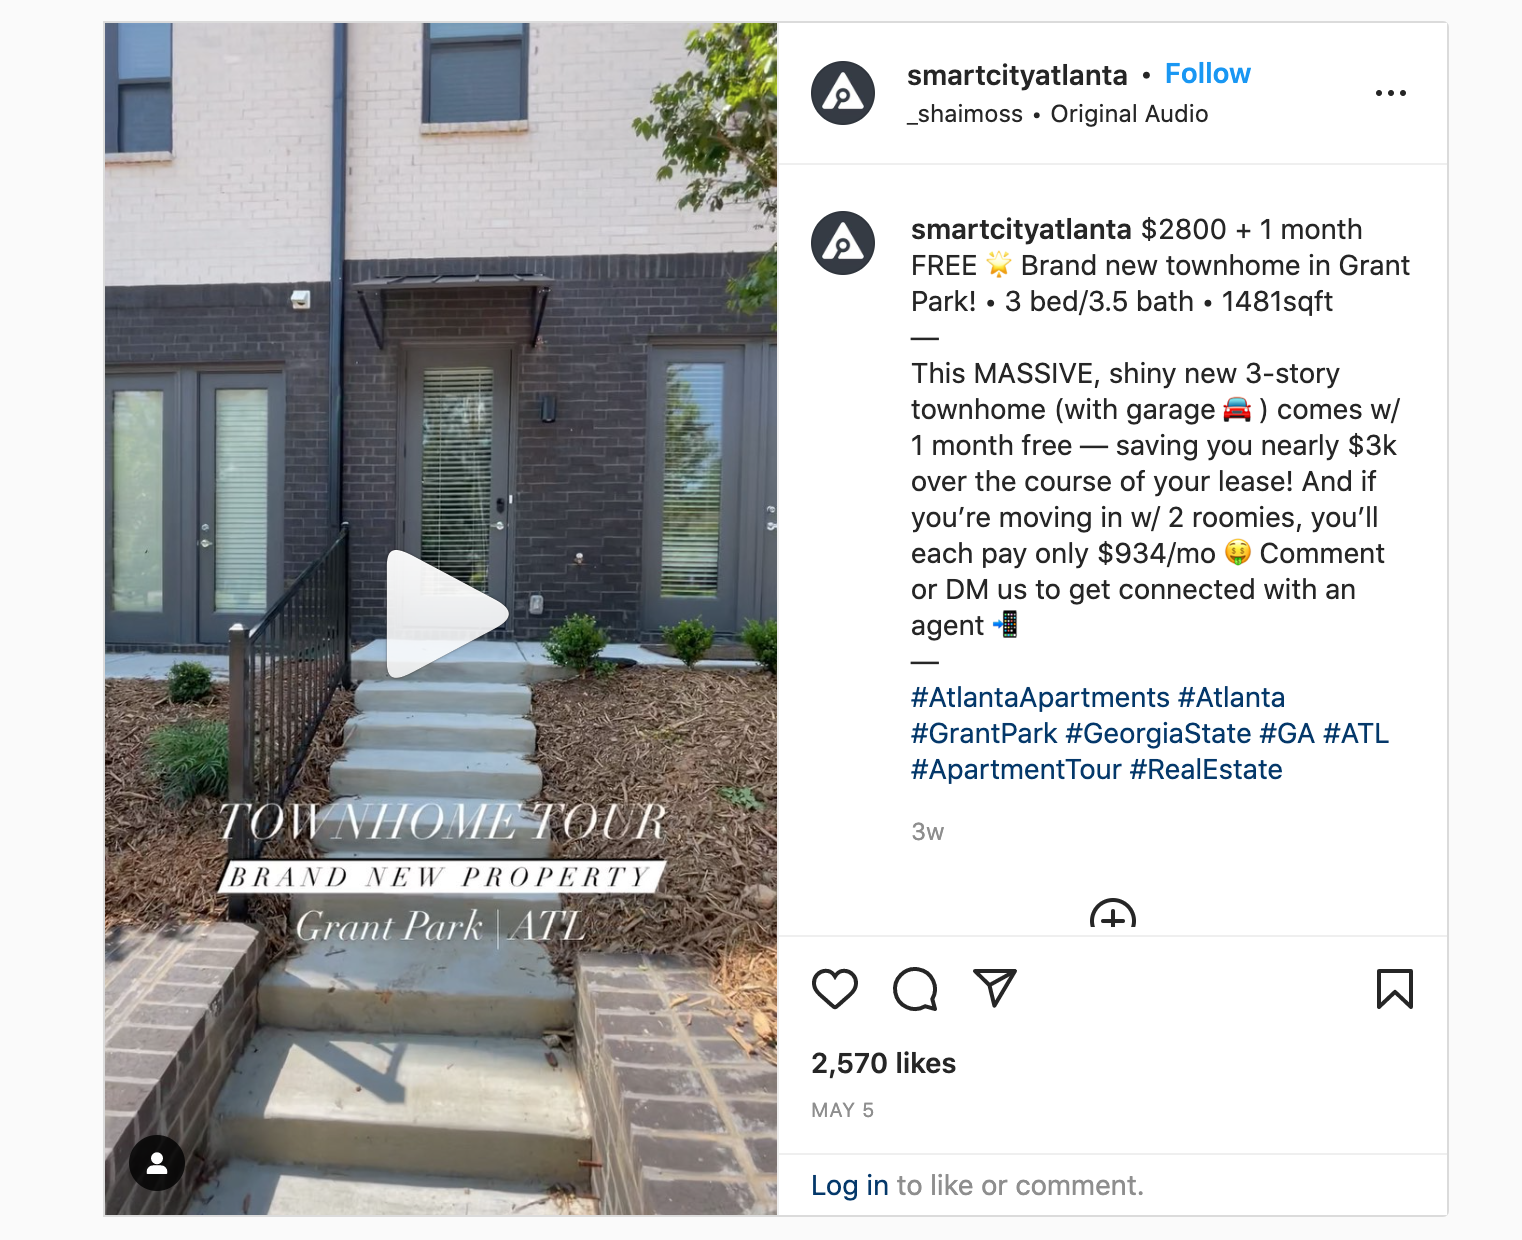Viewport: 1522px width, 1240px height.
Task: Open comments via the speech bubble icon
Action: pyautogui.click(x=915, y=989)
